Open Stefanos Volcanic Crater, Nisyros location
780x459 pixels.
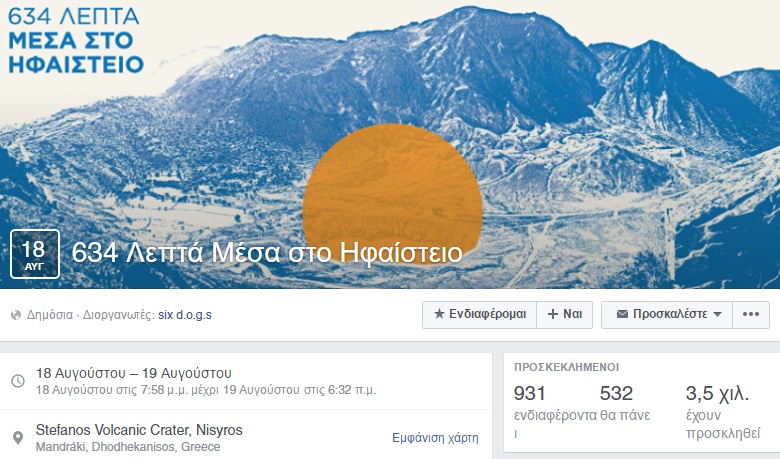click(x=139, y=430)
